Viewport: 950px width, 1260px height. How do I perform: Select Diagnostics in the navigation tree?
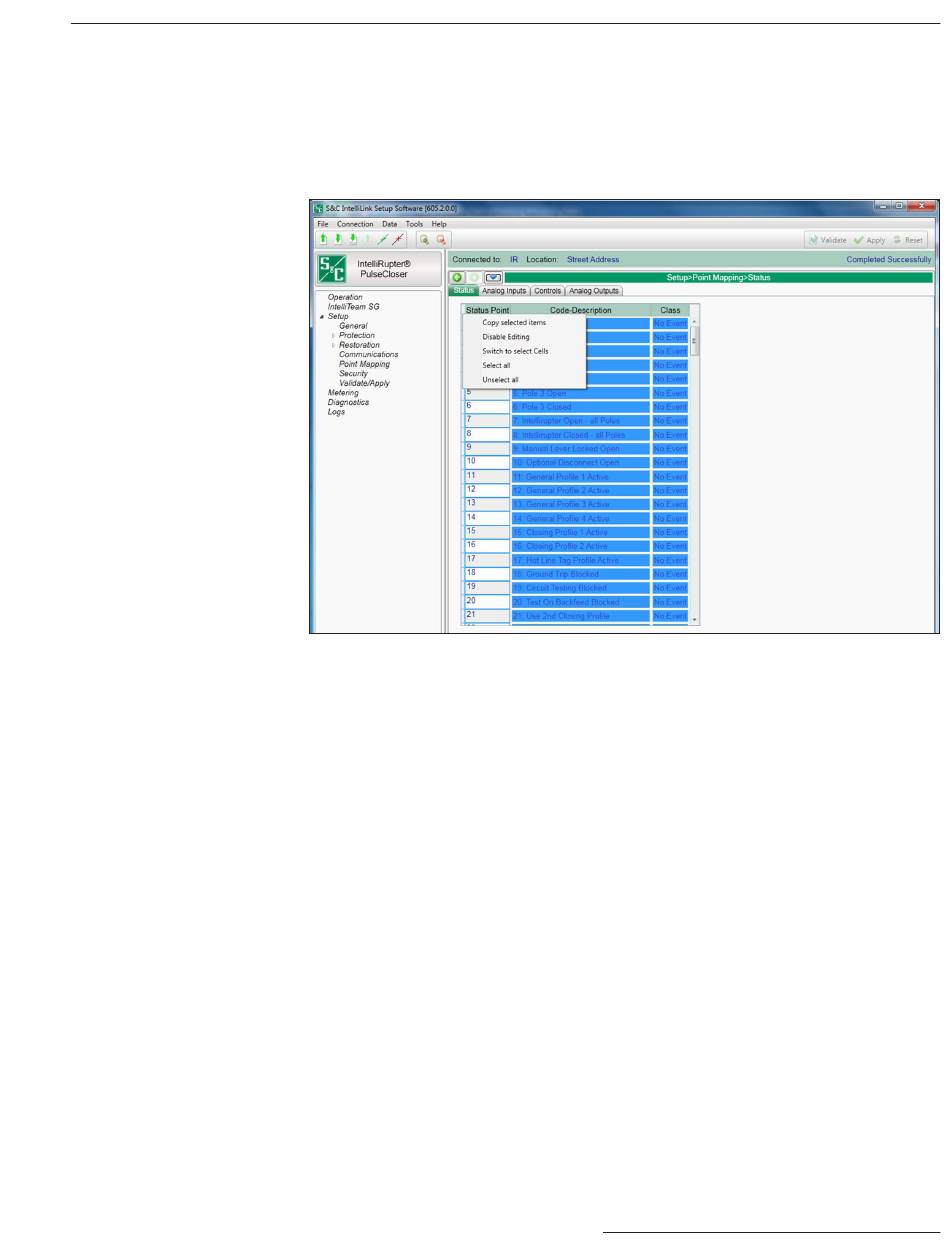coord(348,402)
